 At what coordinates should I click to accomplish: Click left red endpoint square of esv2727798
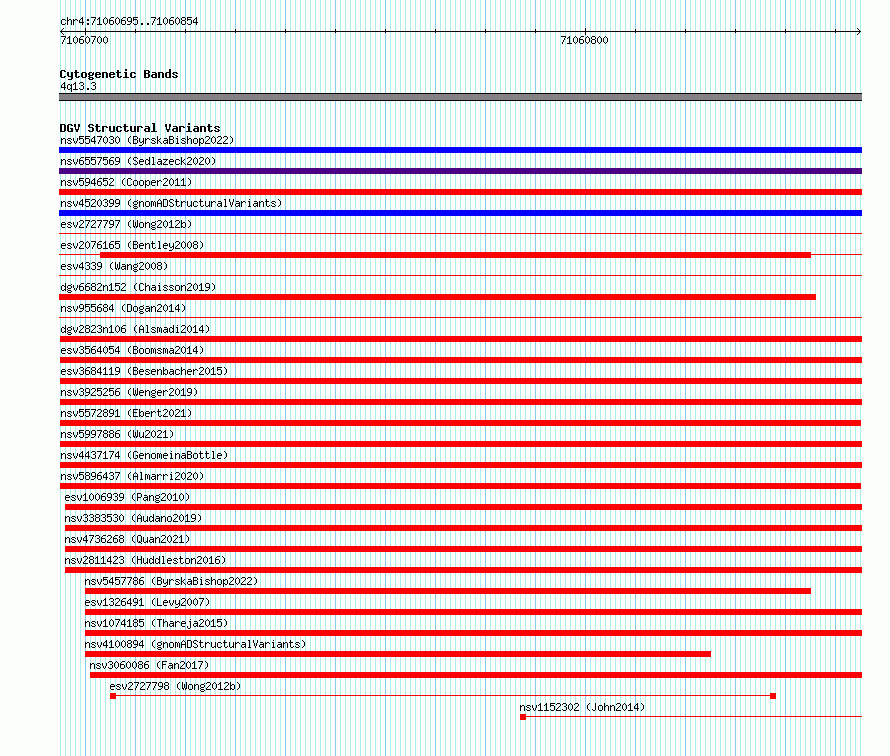[113, 696]
